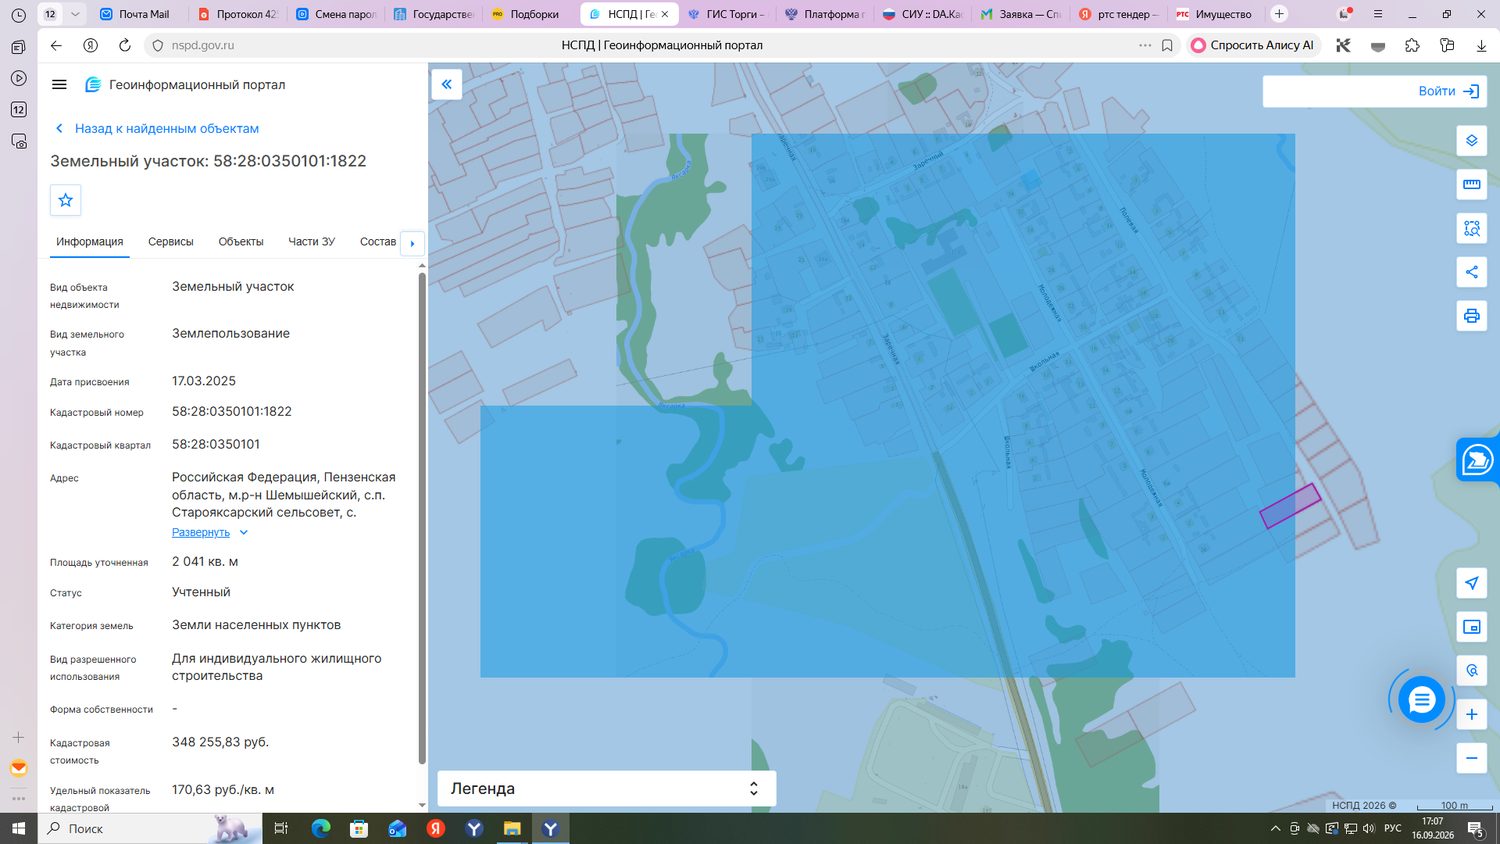Zoom out the map with minus button
Image resolution: width=1500 pixels, height=844 pixels.
click(1471, 758)
